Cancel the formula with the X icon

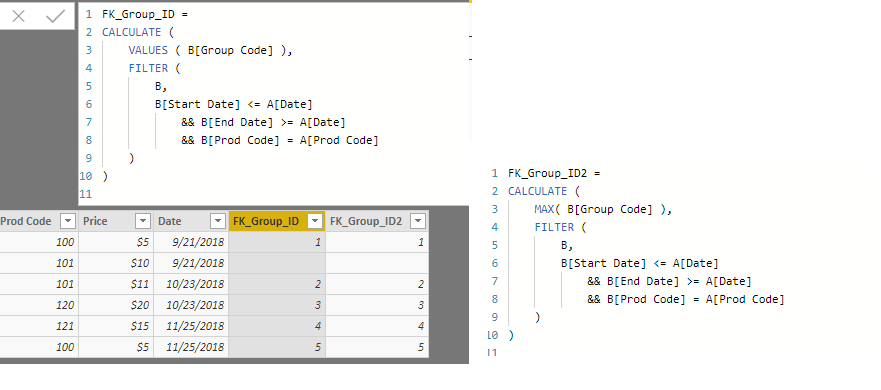coord(19,16)
